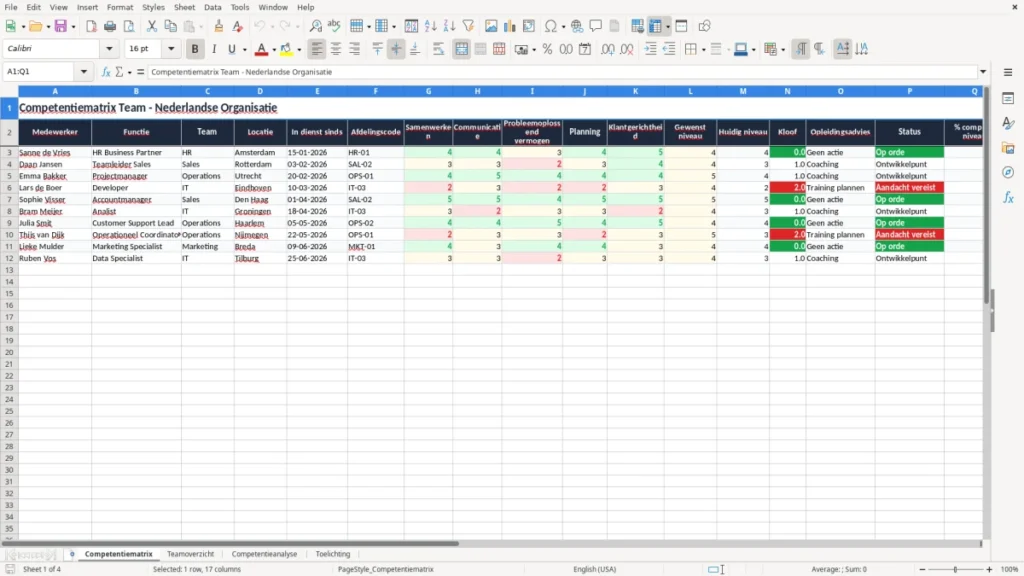The width and height of the screenshot is (1024, 576).
Task: Switch to the Toelichting sheet tab
Action: pos(332,554)
